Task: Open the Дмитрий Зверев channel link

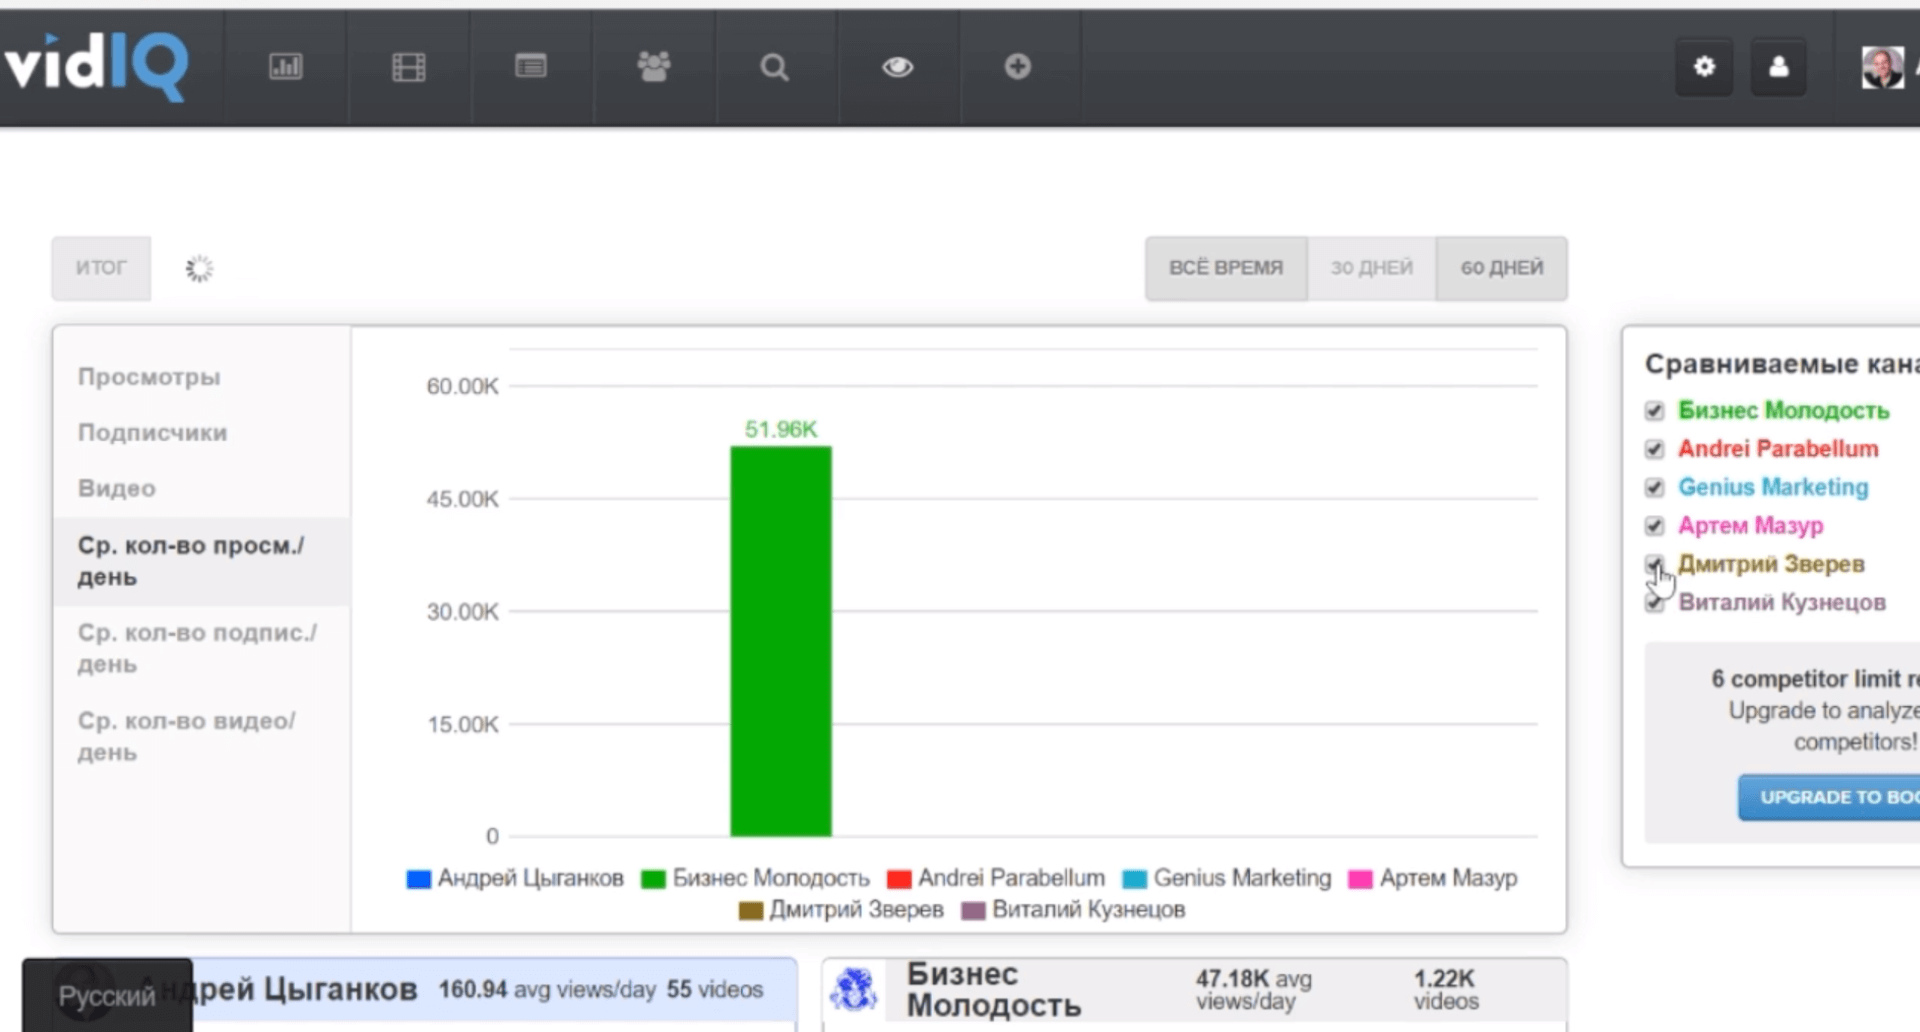Action: tap(1771, 564)
